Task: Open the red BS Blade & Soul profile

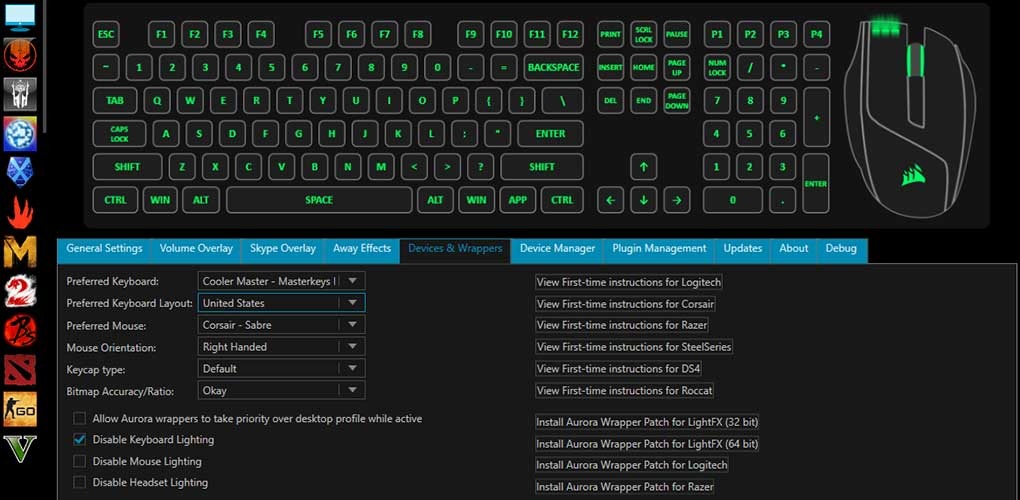Action: [20, 330]
